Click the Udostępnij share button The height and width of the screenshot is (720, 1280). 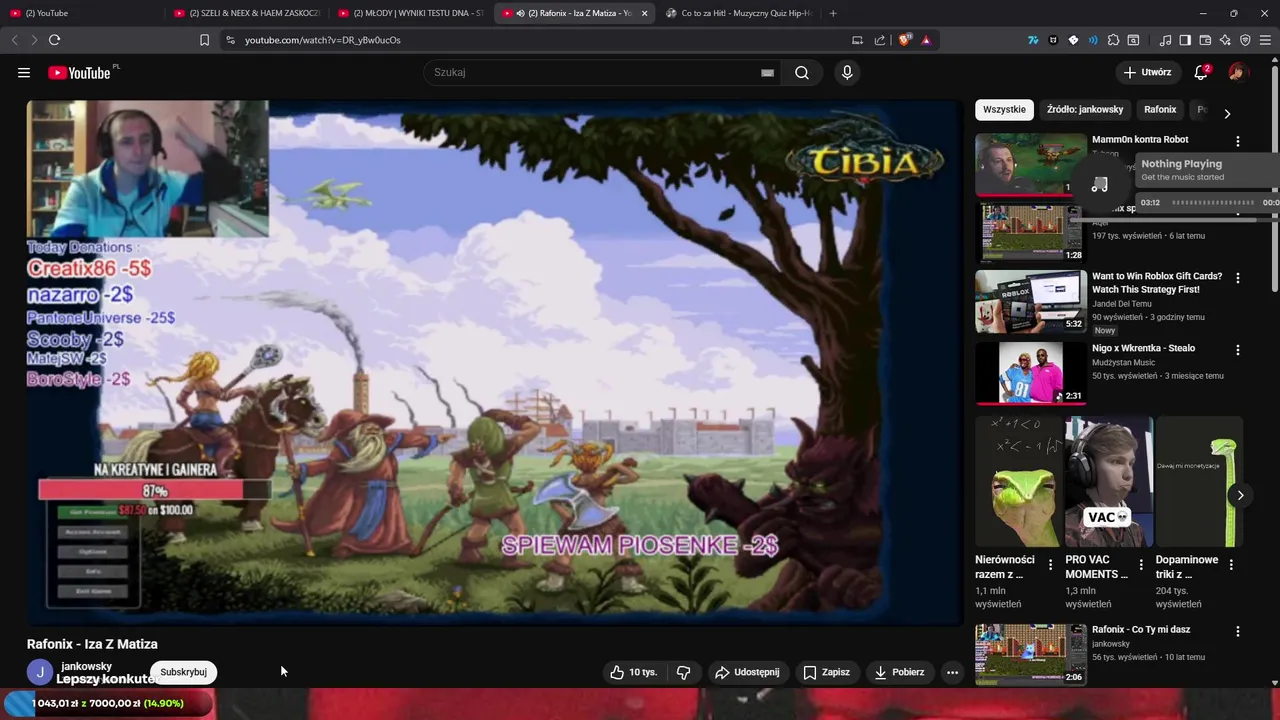coord(747,672)
